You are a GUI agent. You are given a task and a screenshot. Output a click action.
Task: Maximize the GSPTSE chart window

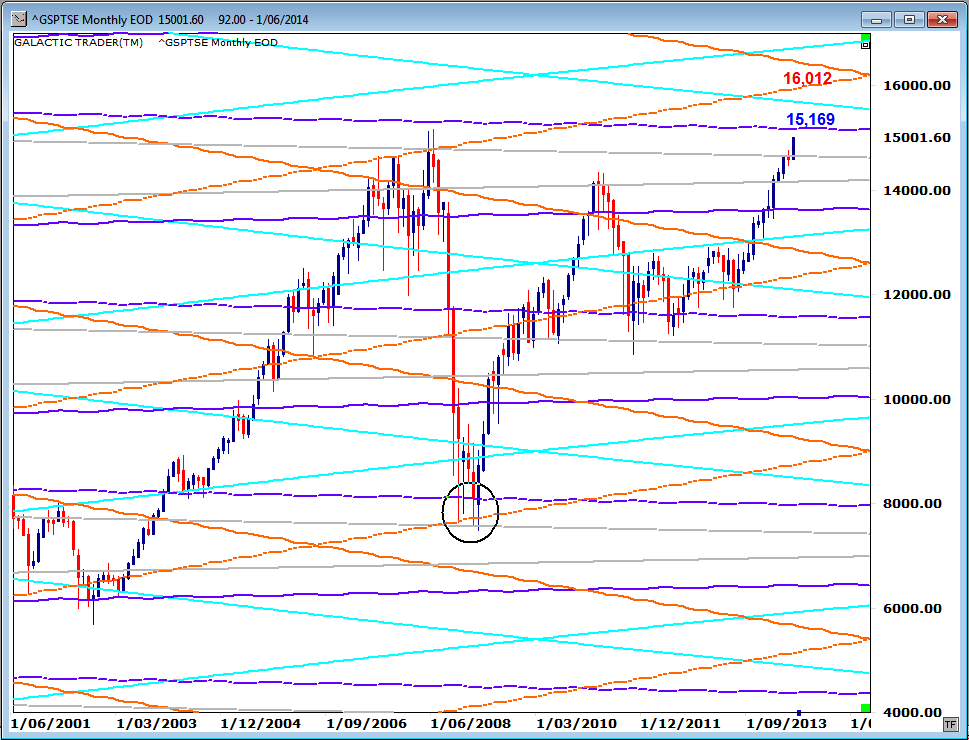909,20
